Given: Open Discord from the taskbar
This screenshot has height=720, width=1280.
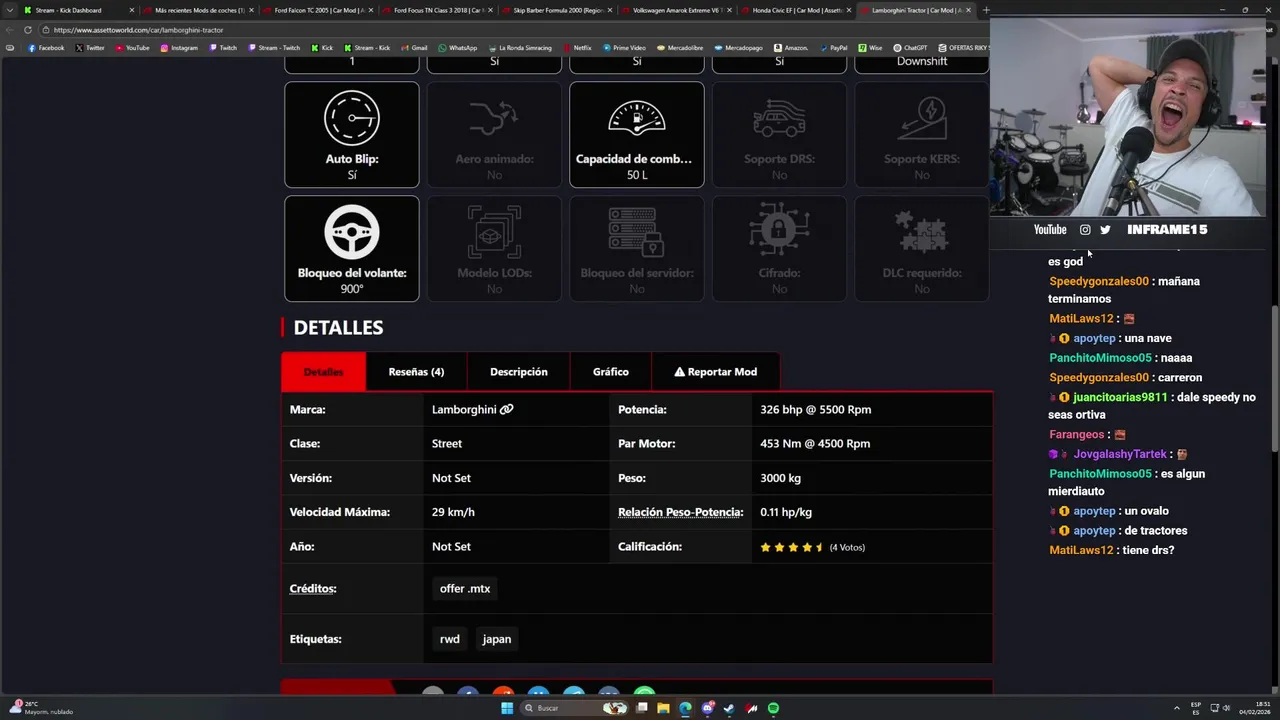Looking at the screenshot, I should [x=707, y=708].
